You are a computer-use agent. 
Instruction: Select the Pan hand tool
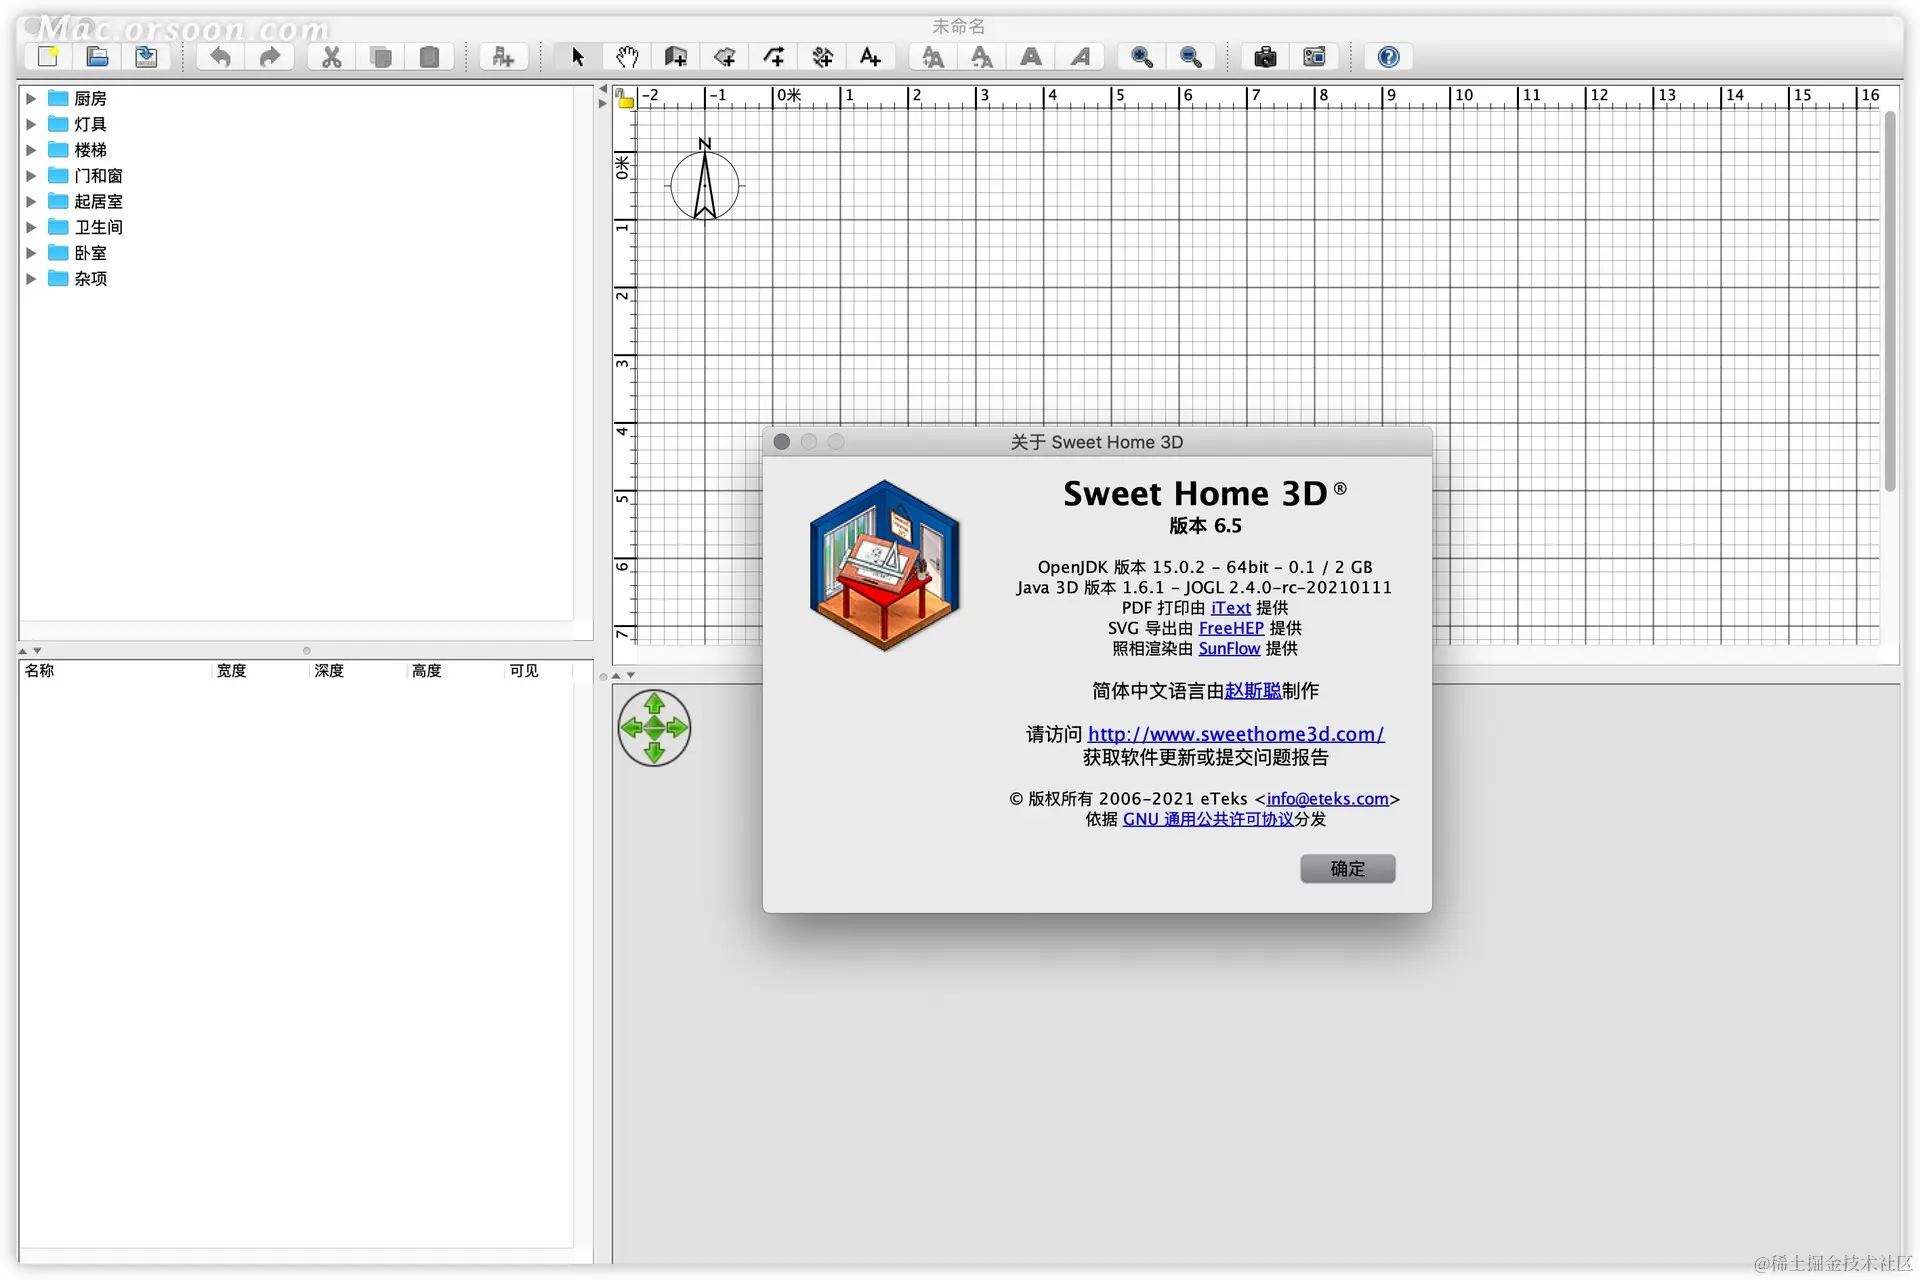pos(627,57)
